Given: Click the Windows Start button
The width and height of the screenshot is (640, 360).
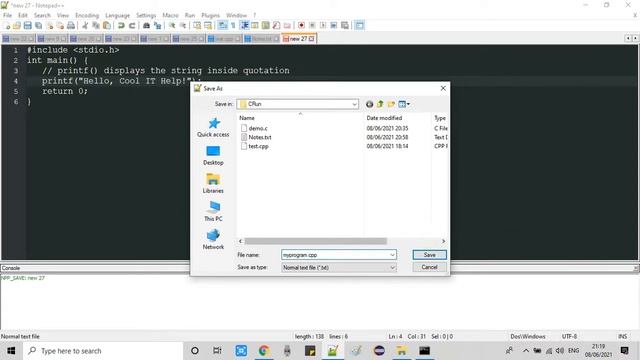Looking at the screenshot, I should click(x=11, y=351).
